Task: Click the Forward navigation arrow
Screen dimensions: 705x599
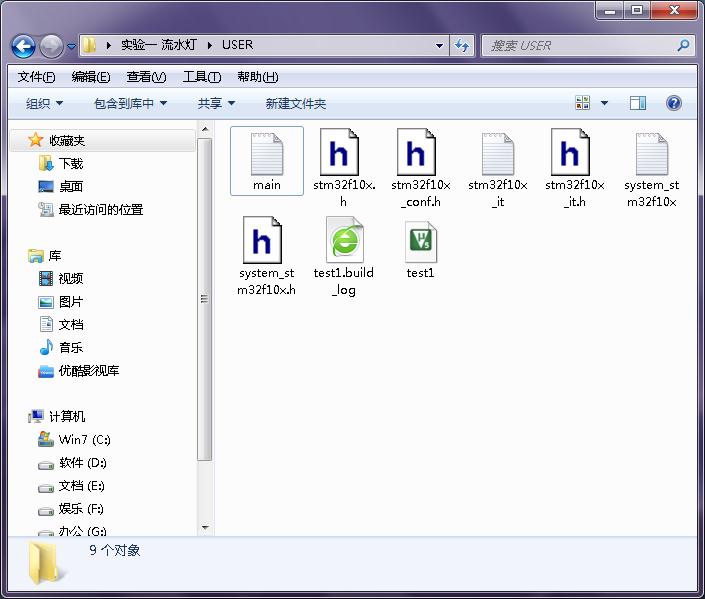Action: (51, 46)
